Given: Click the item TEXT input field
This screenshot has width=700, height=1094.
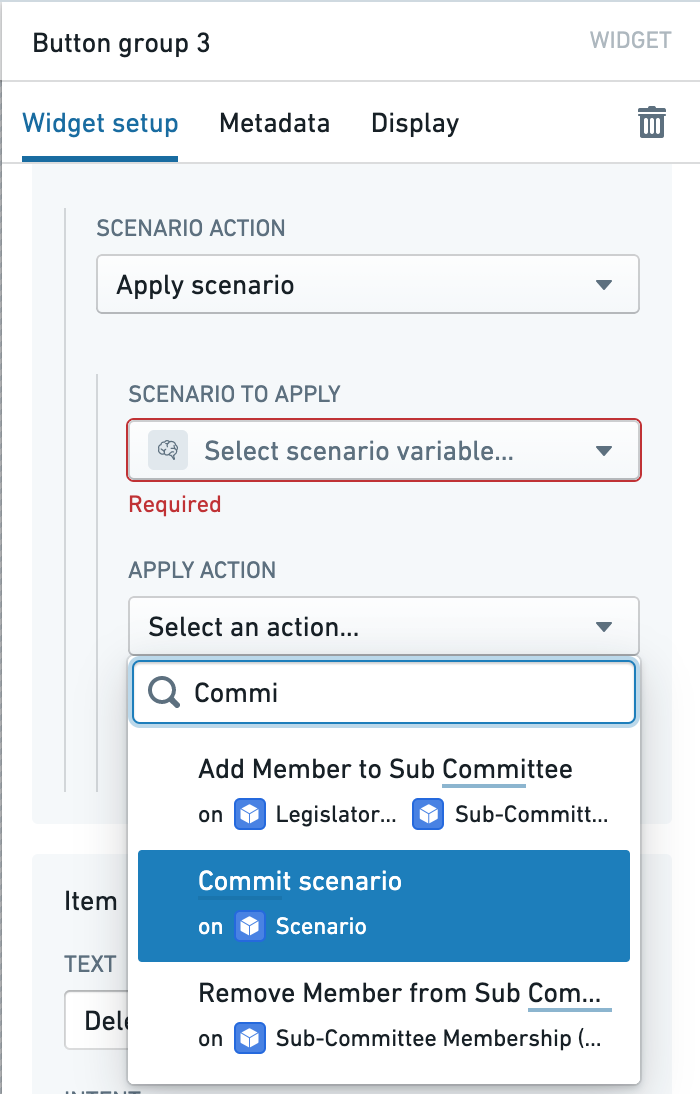Looking at the screenshot, I should 96,1020.
